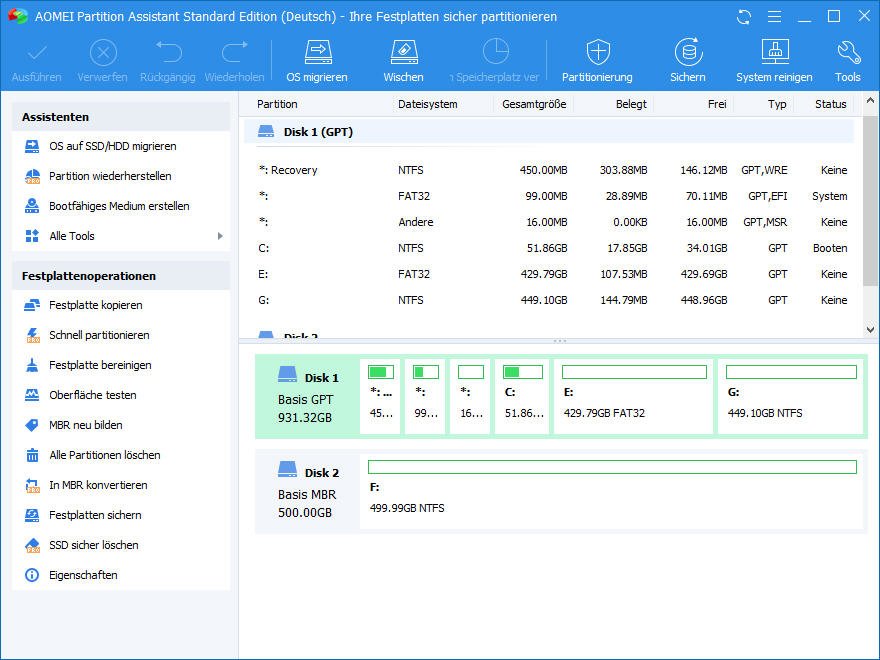Open the Partitionierung shield tool
The height and width of the screenshot is (660, 880).
pos(597,59)
